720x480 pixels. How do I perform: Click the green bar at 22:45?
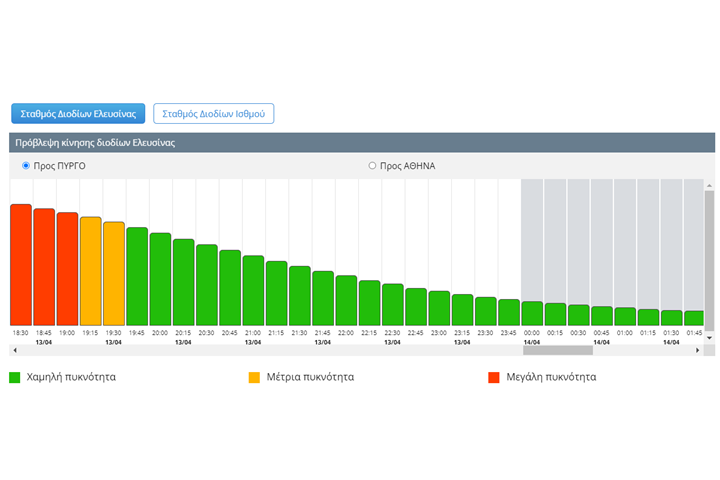click(x=416, y=307)
